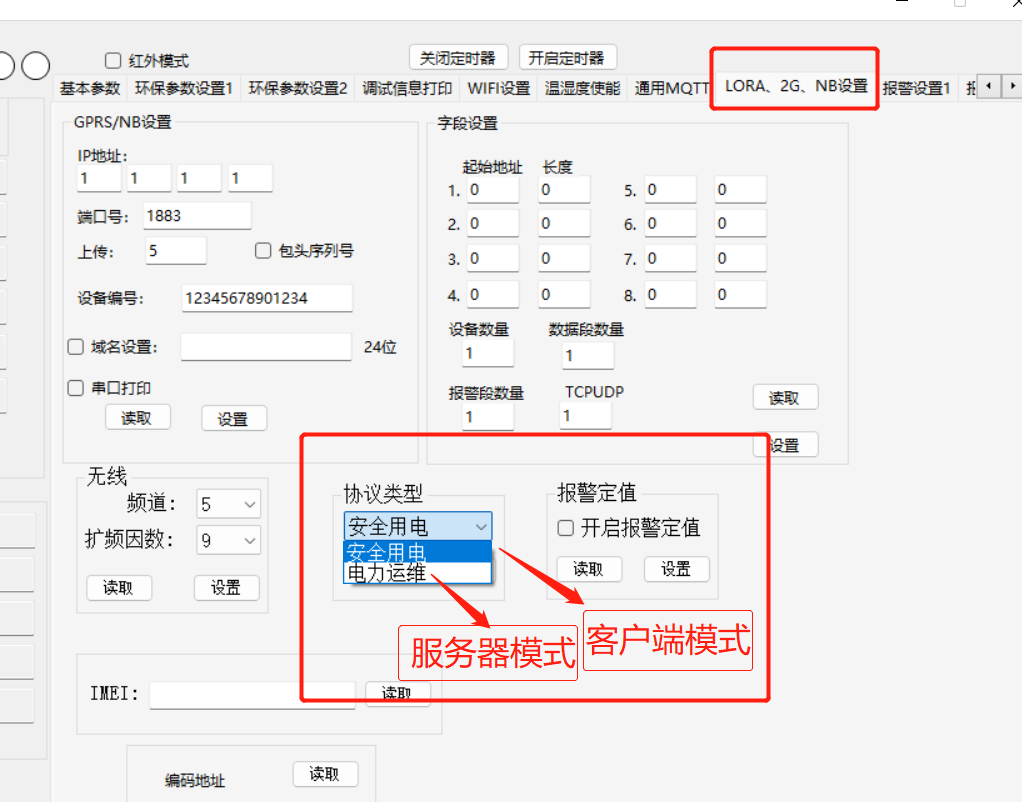Tick the 包头序列号 checkbox

click(264, 250)
